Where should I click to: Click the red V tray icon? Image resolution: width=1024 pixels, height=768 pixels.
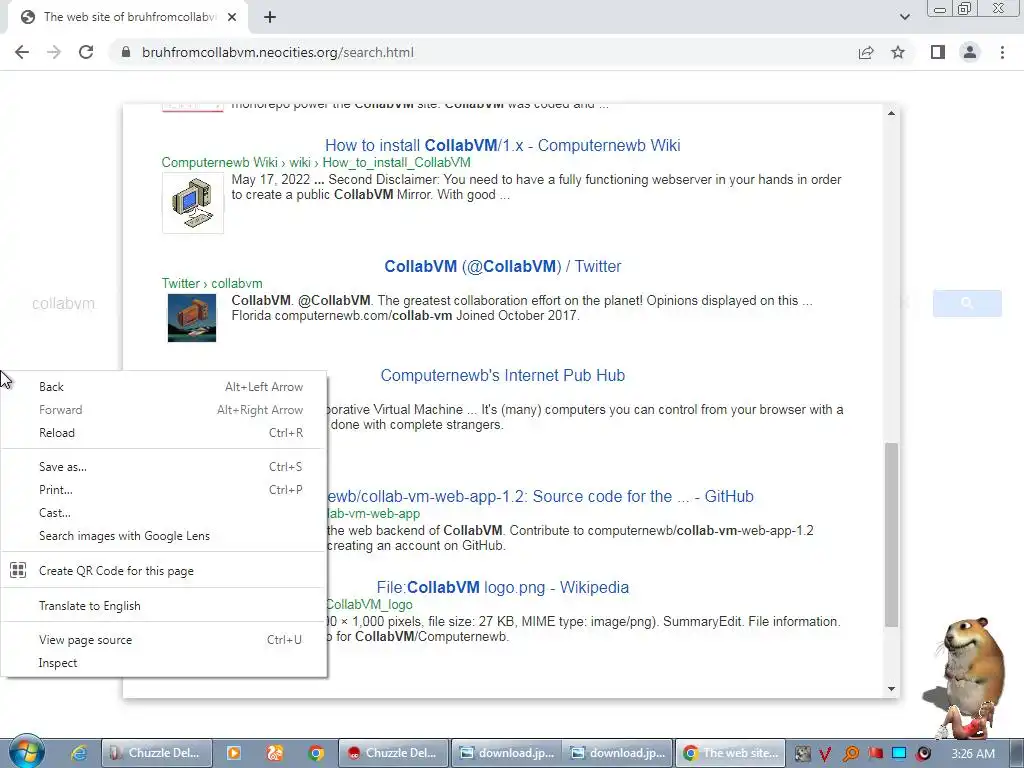(825, 754)
